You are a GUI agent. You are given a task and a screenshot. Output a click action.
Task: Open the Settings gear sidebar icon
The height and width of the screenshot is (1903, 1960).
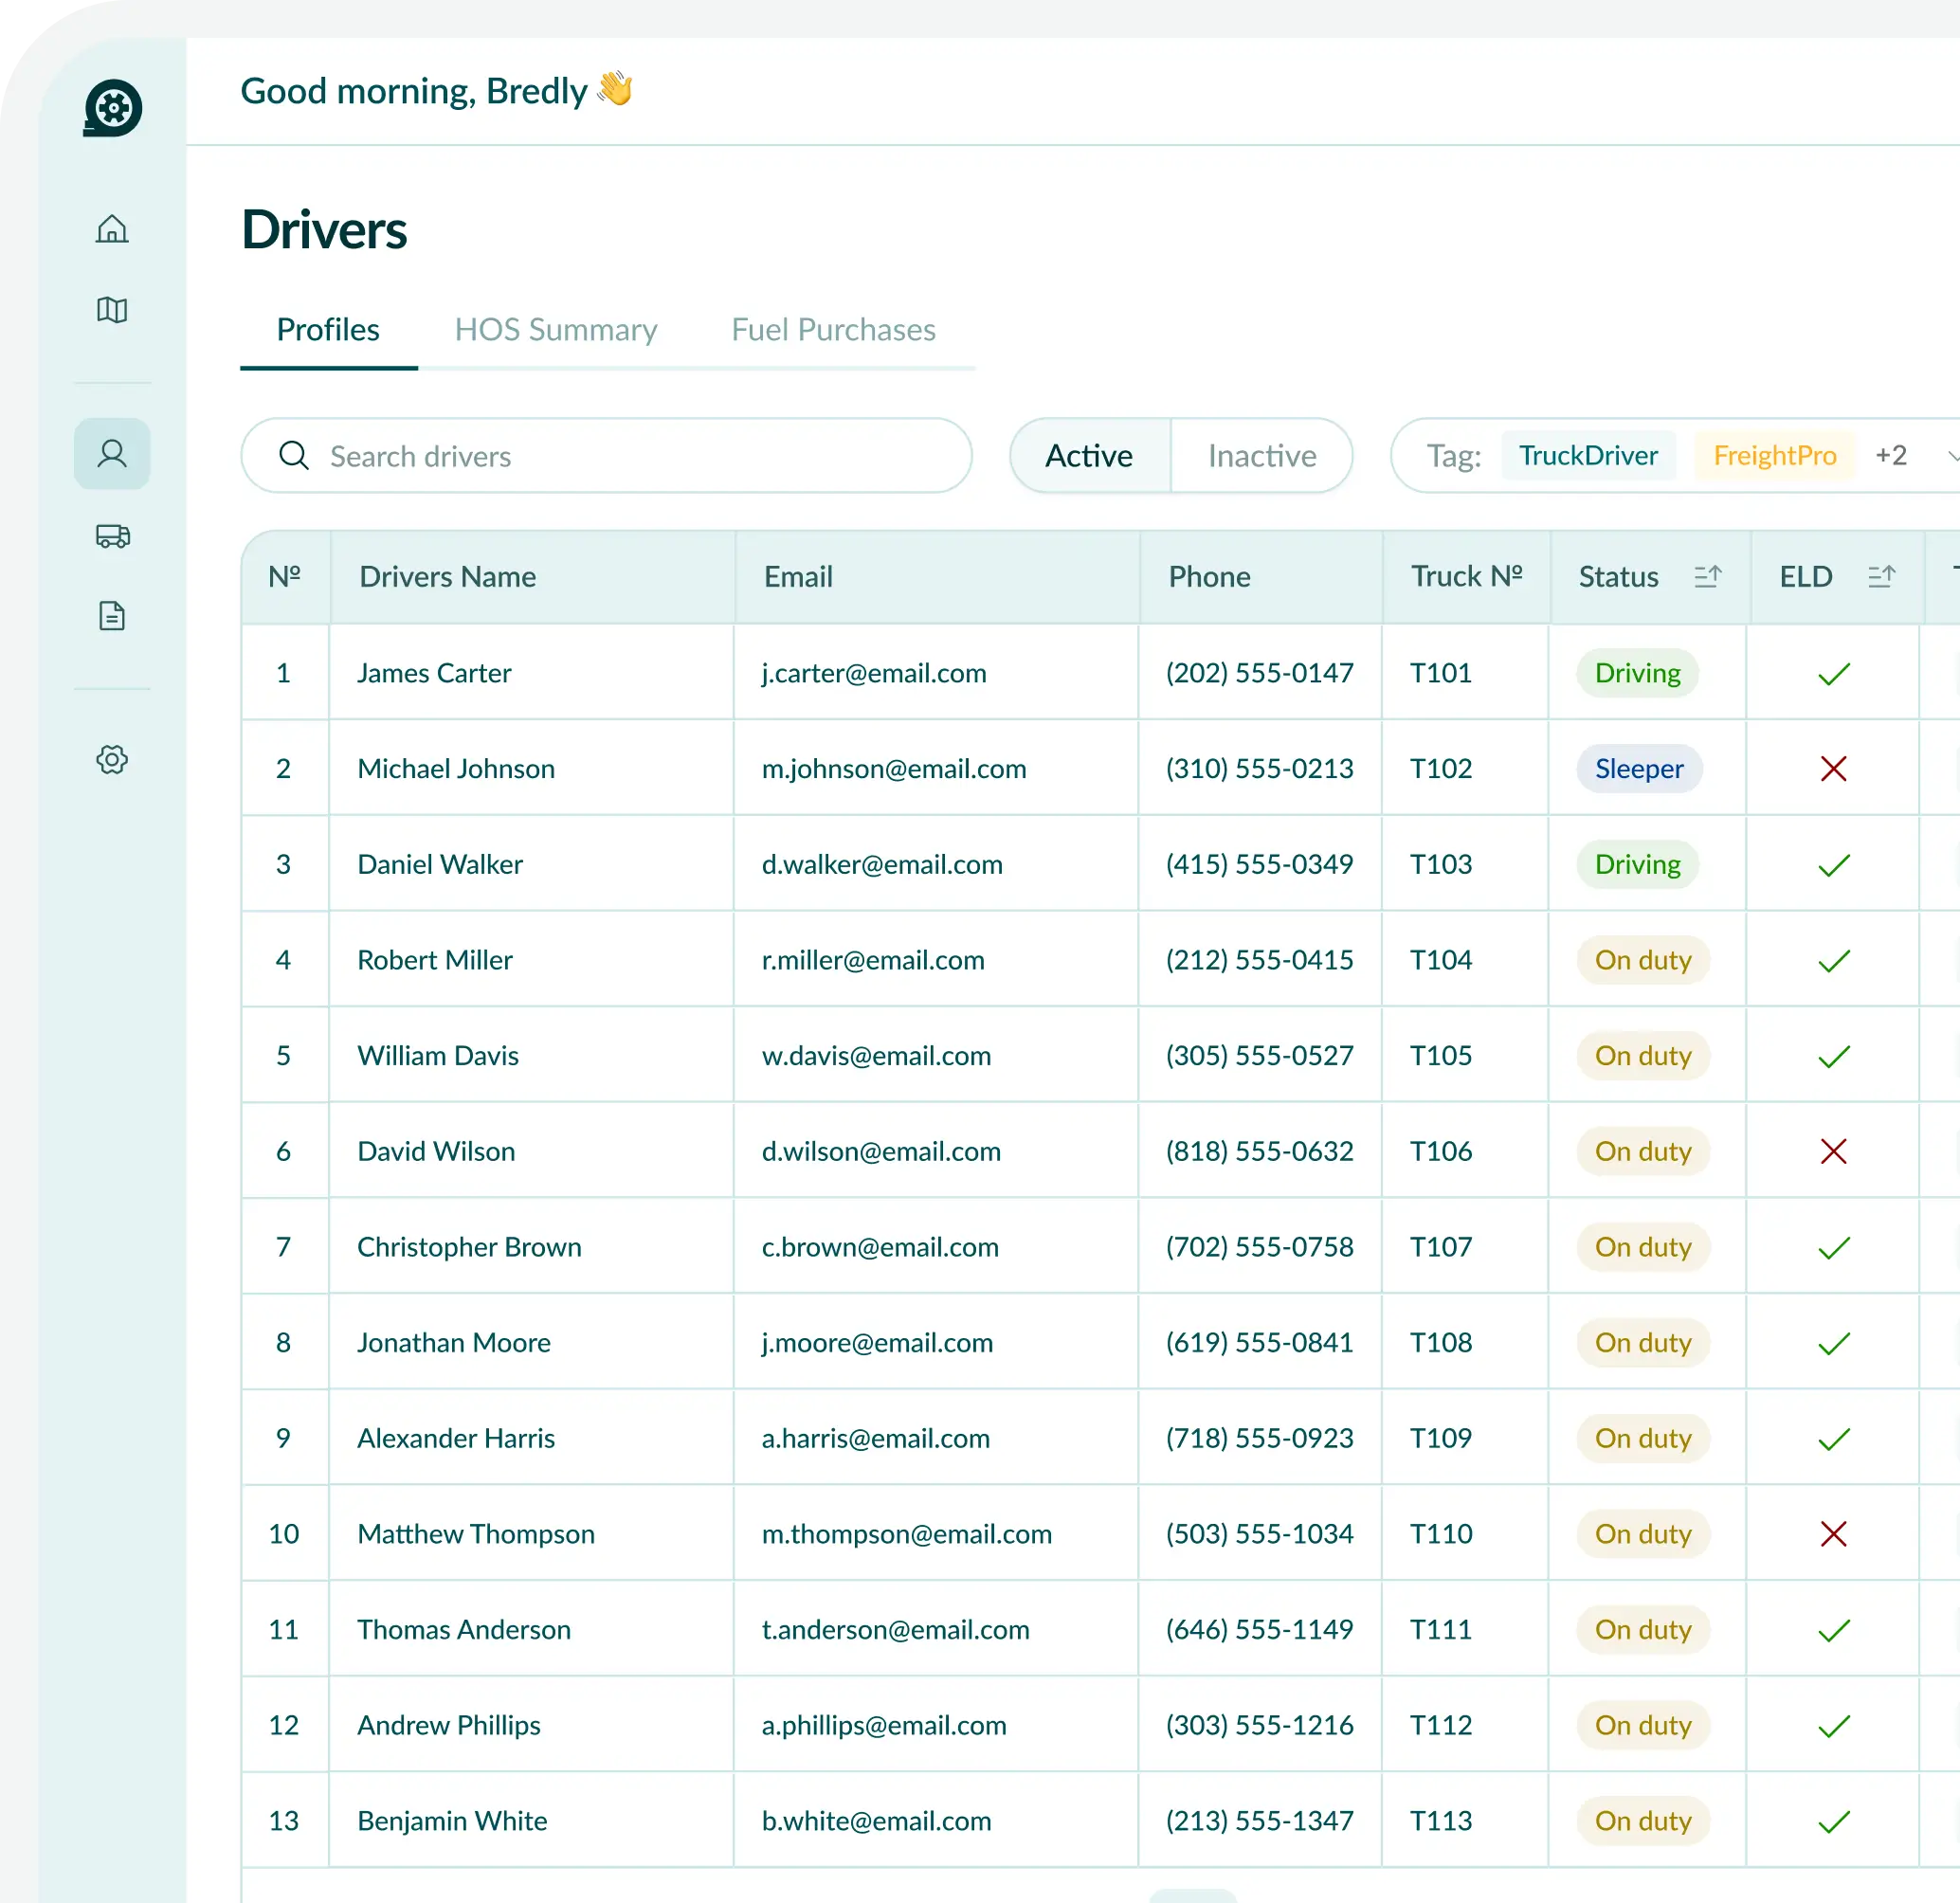tap(112, 760)
